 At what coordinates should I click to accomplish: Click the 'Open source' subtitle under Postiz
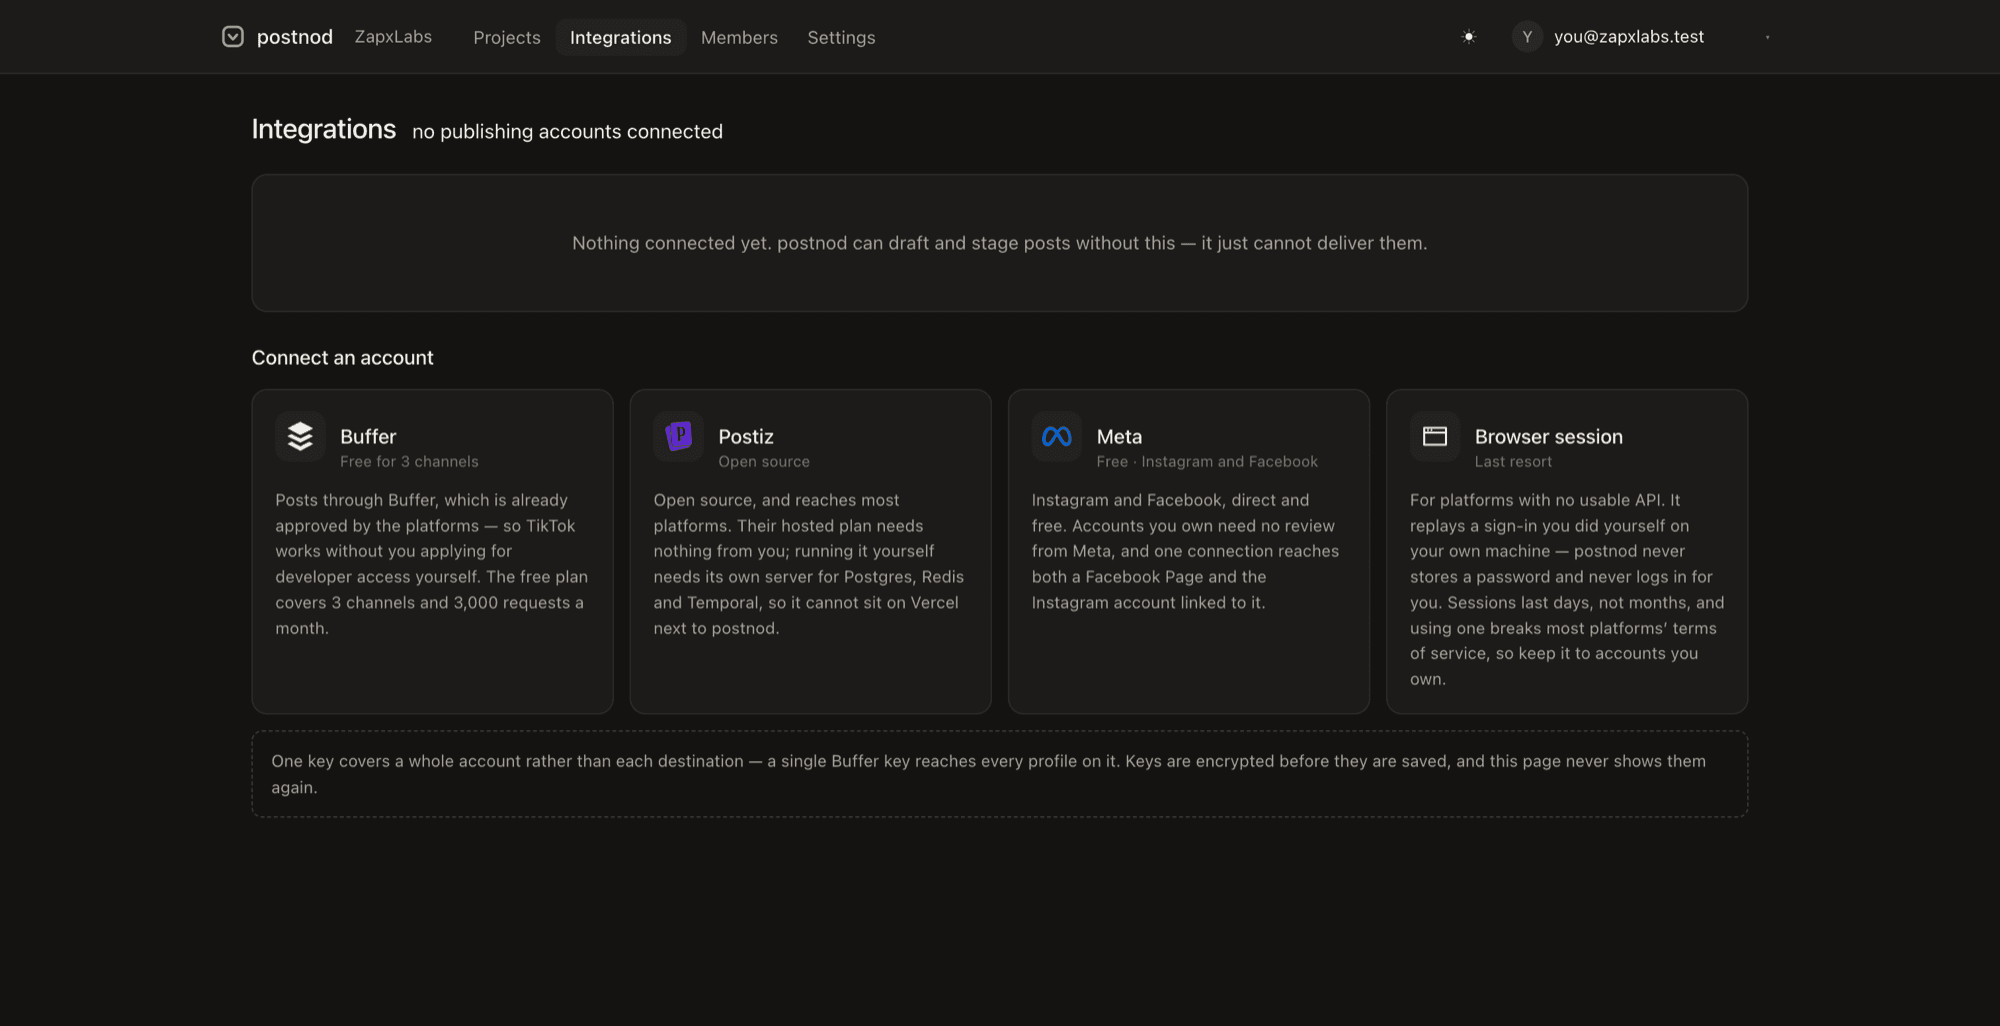tap(764, 462)
